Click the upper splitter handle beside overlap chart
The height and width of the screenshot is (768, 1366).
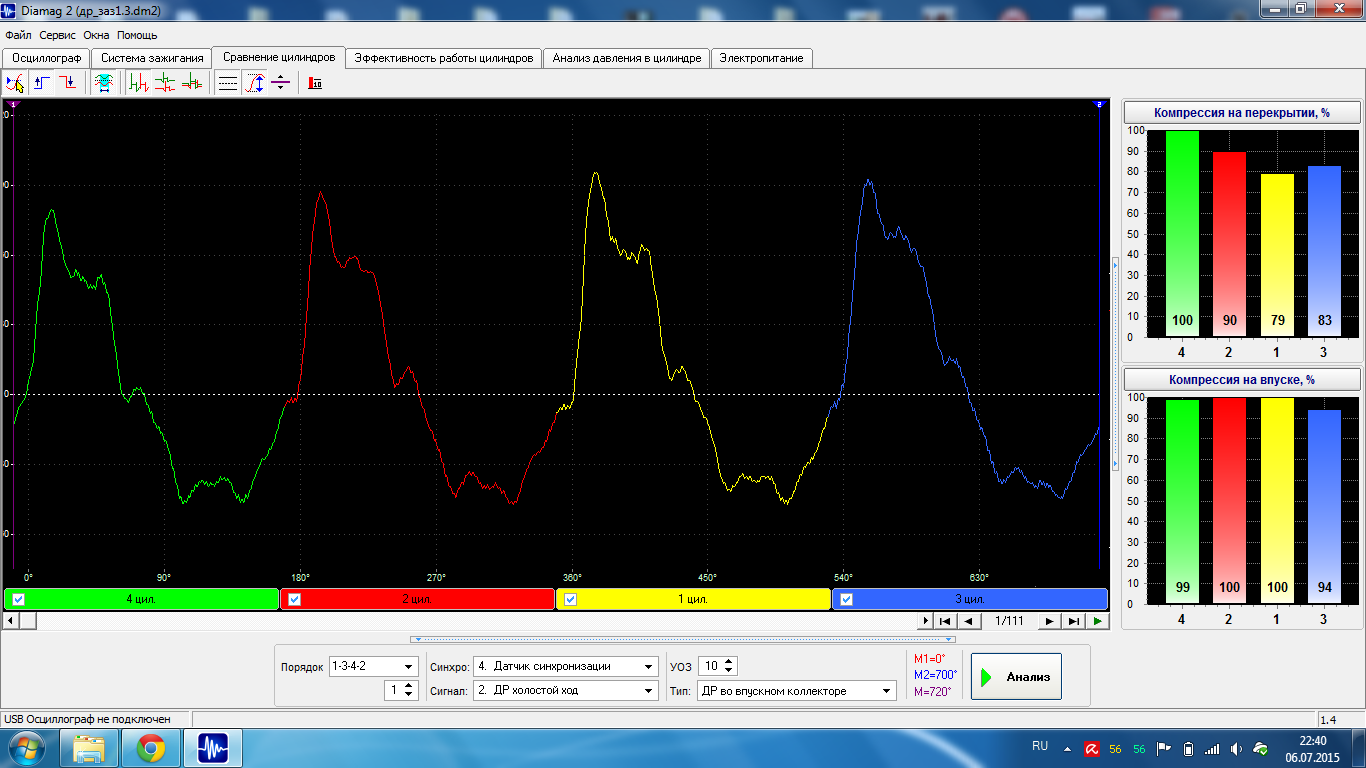[x=1115, y=264]
